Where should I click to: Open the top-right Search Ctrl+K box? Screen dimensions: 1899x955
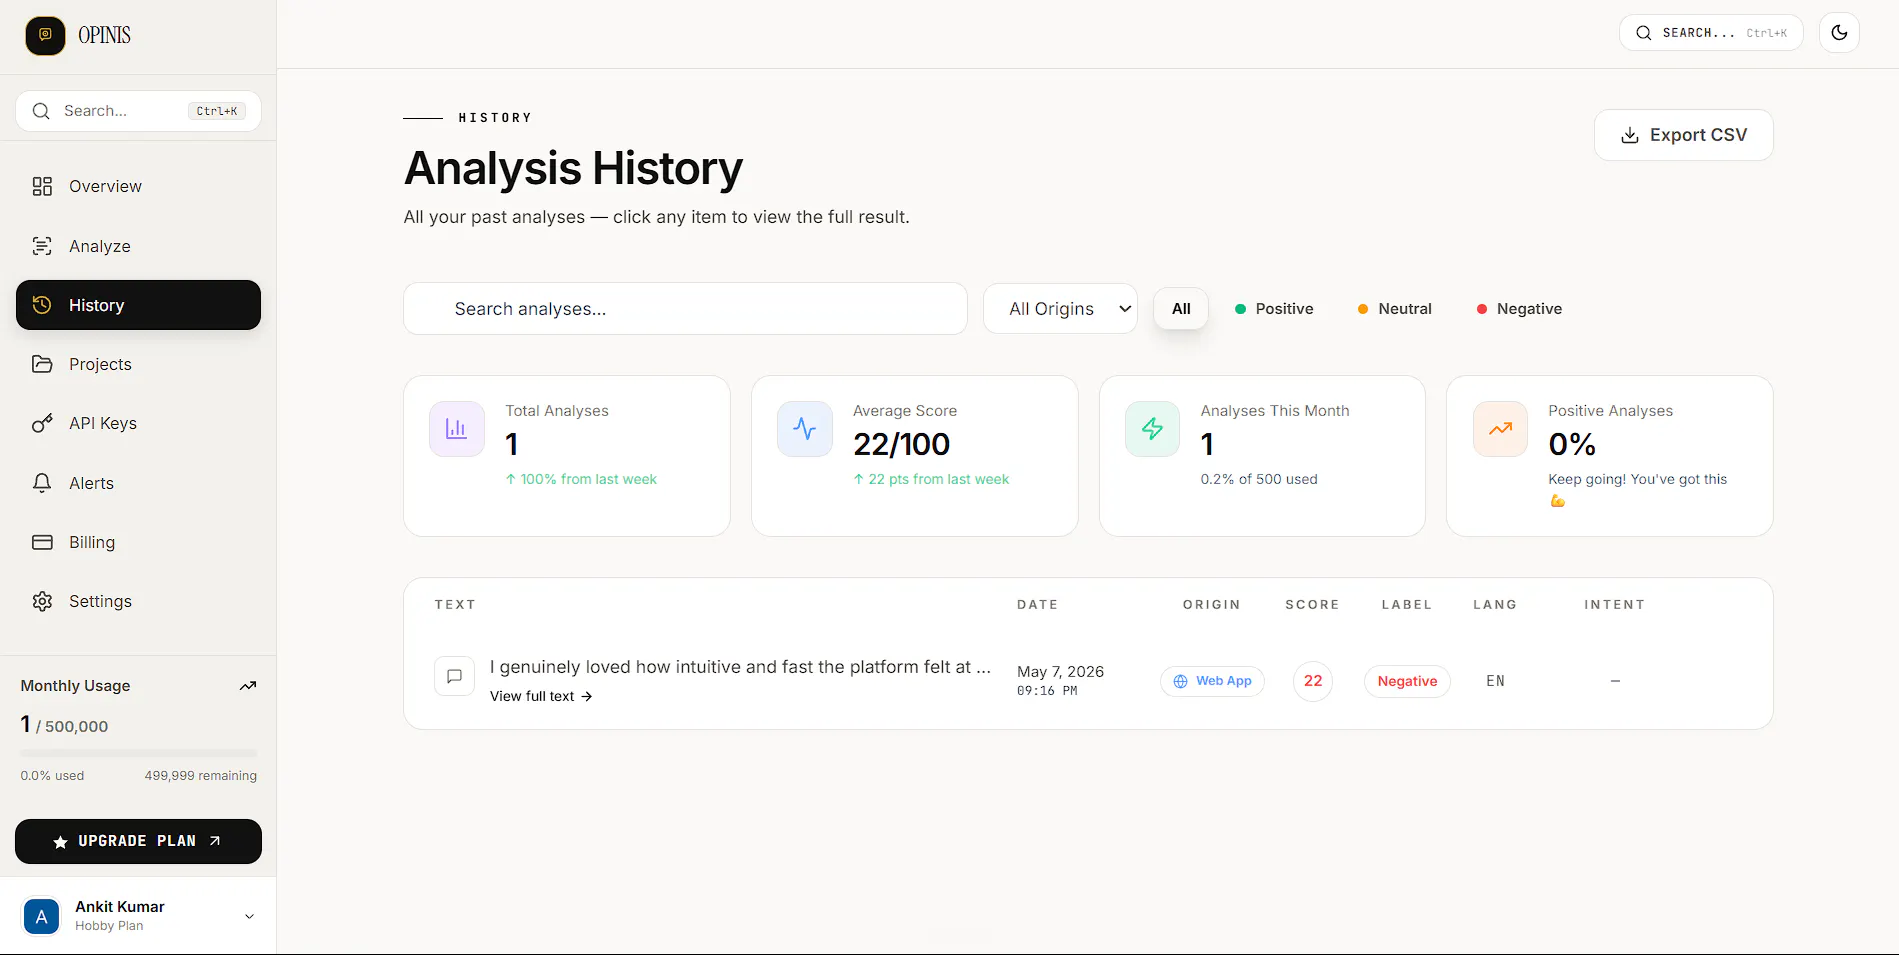click(1711, 33)
